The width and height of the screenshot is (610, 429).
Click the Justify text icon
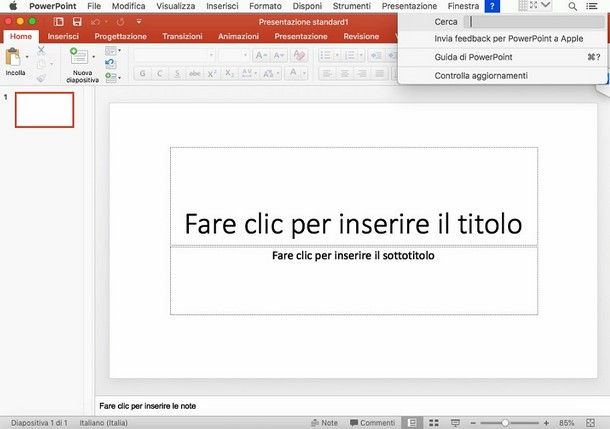click(x=380, y=74)
